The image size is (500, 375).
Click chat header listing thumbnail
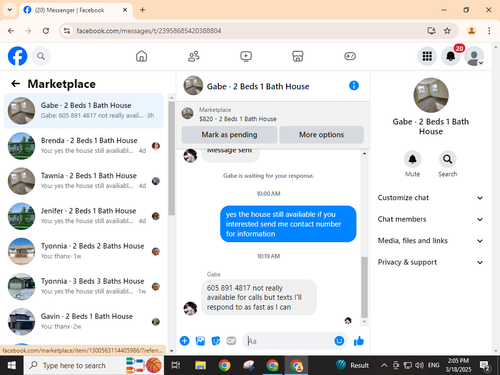(x=193, y=85)
